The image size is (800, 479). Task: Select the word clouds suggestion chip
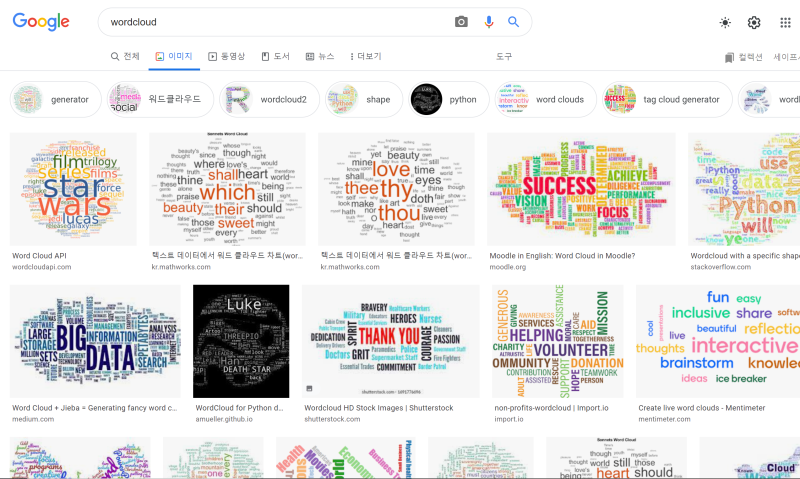tap(545, 99)
